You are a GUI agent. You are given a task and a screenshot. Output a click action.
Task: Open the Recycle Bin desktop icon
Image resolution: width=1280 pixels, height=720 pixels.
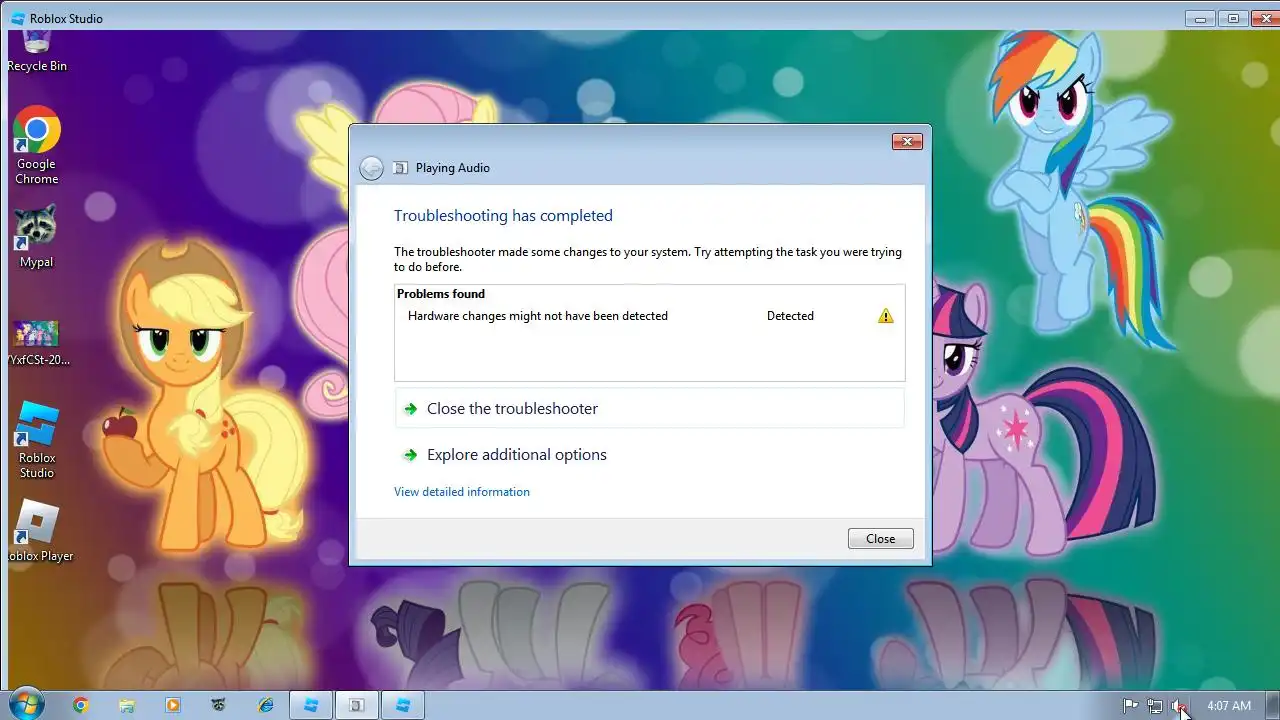tap(37, 50)
